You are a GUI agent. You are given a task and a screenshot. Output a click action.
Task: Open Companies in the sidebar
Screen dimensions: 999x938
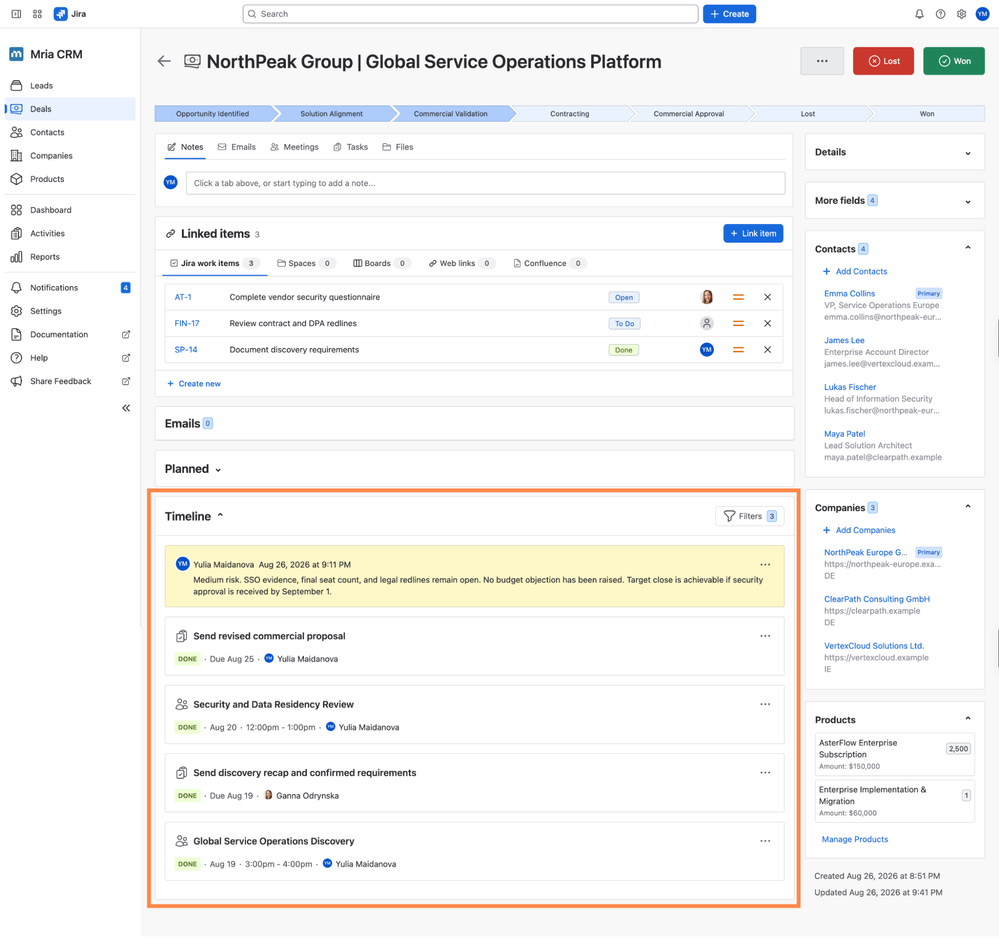click(70, 156)
